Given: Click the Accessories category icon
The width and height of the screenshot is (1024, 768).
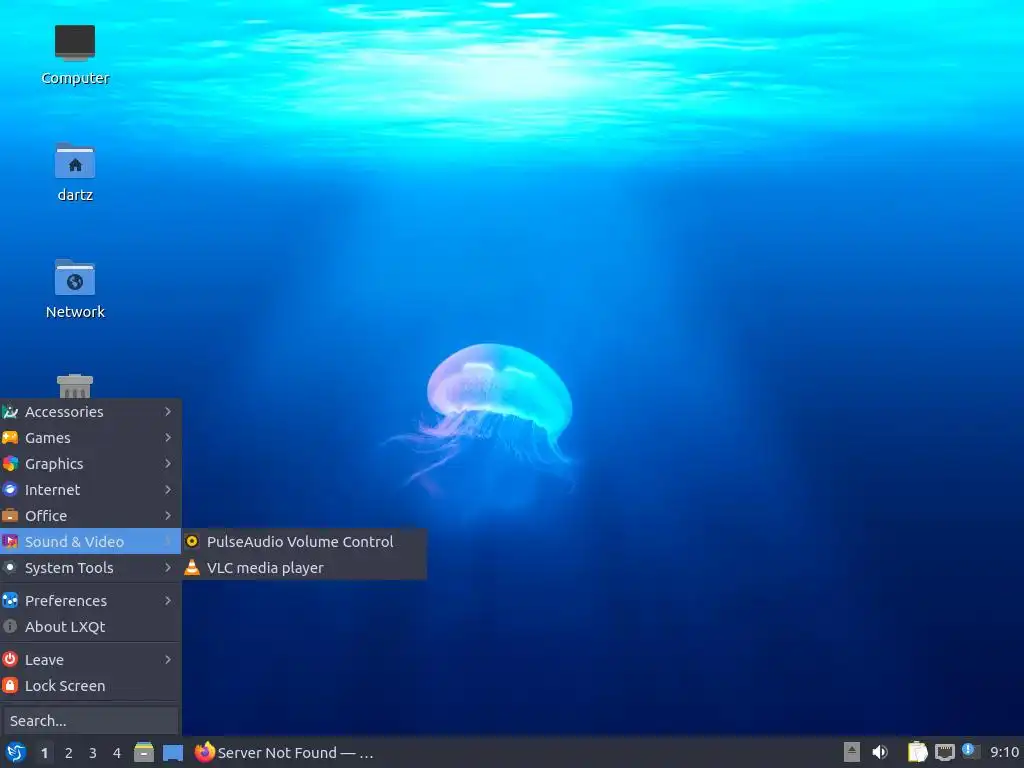Looking at the screenshot, I should 10,411.
